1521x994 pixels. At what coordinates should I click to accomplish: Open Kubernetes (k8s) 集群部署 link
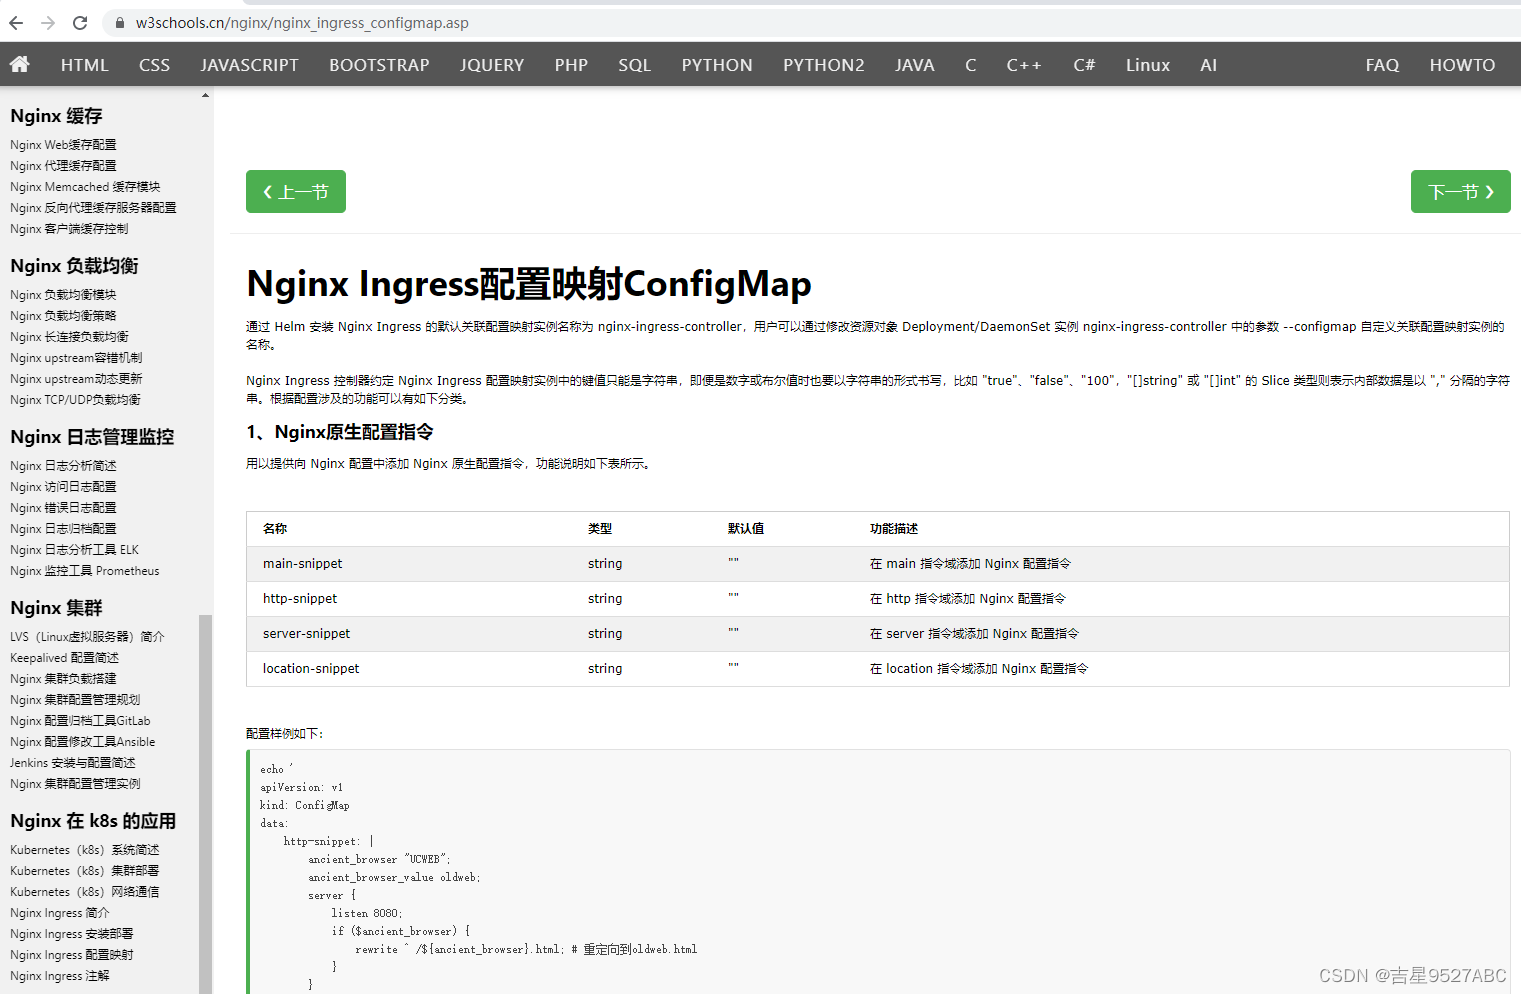[85, 871]
